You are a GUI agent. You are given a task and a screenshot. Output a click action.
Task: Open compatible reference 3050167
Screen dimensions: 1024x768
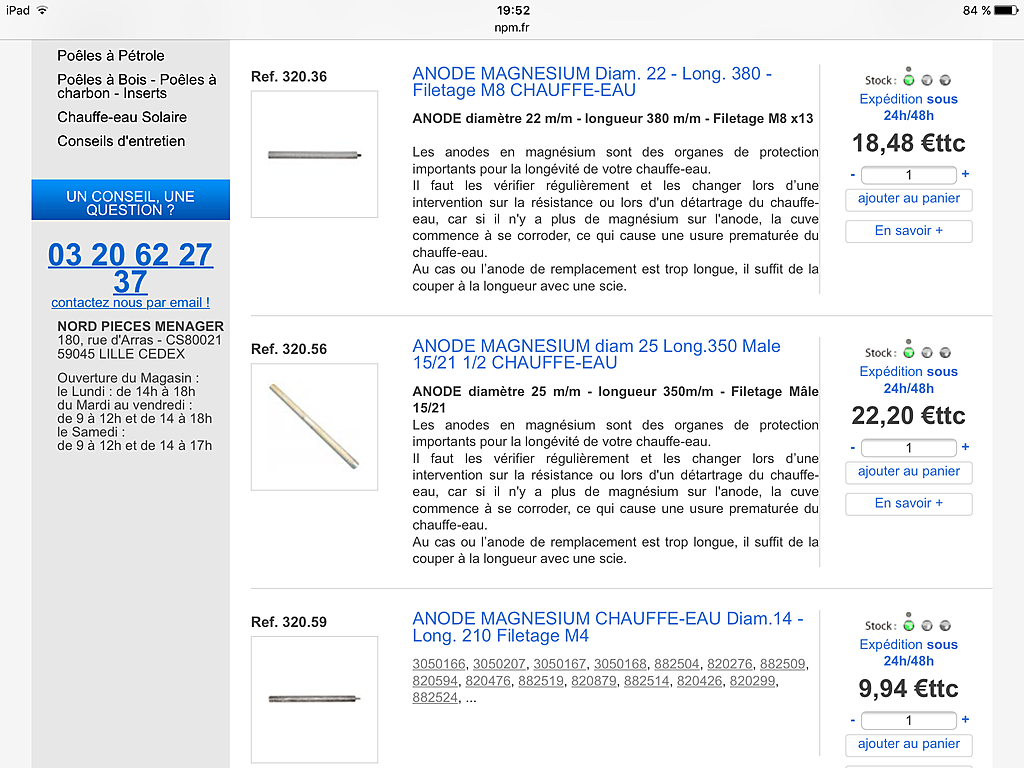(559, 664)
